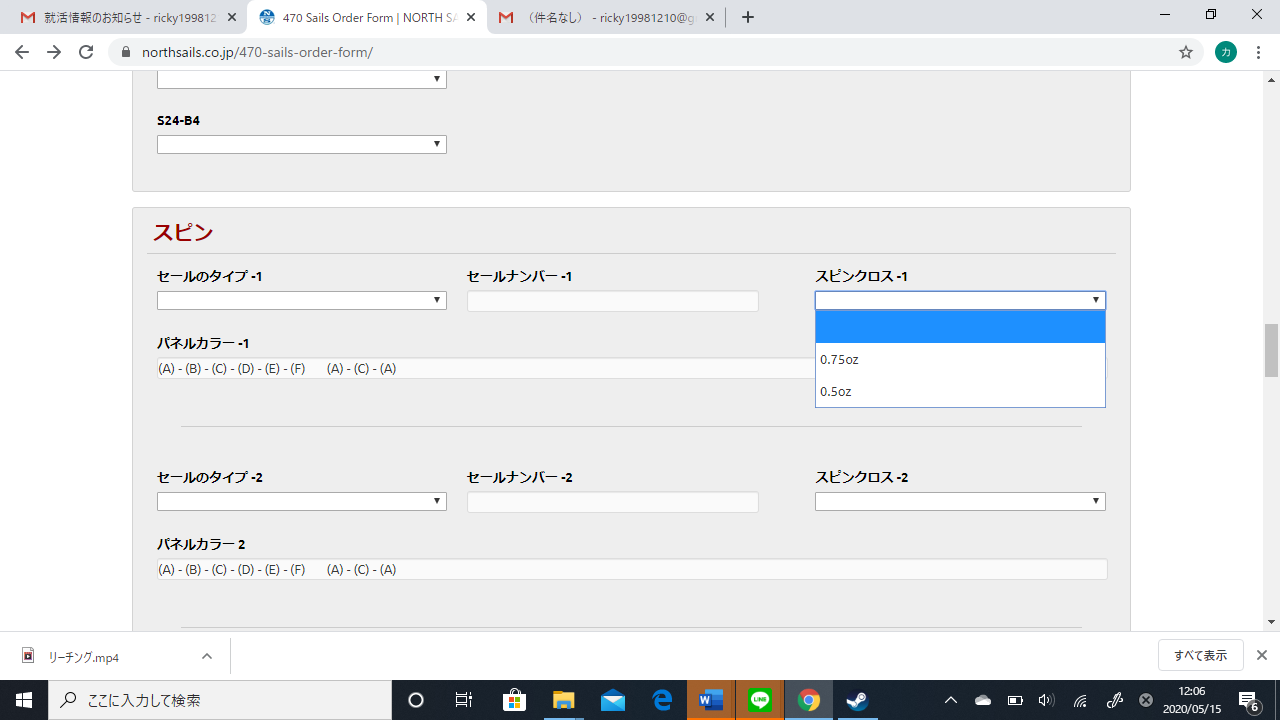Click the page vertical scrollbar thumb
The image size is (1280, 720).
coord(1272,350)
